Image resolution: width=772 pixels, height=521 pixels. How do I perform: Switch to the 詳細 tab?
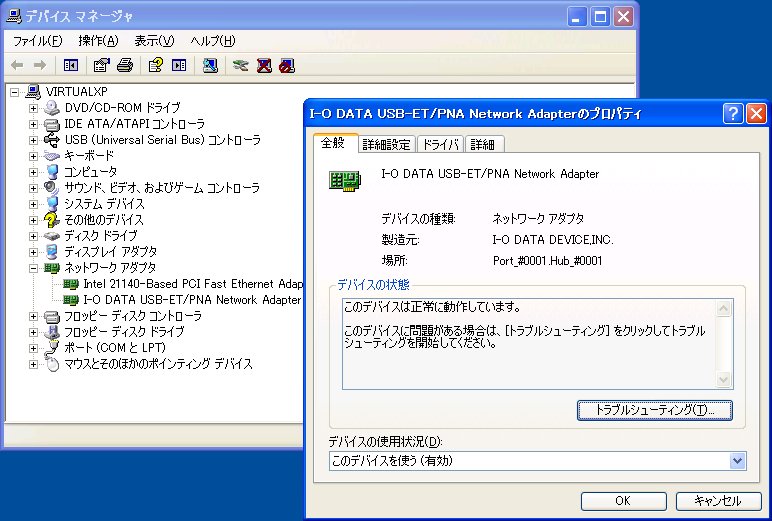click(x=483, y=144)
